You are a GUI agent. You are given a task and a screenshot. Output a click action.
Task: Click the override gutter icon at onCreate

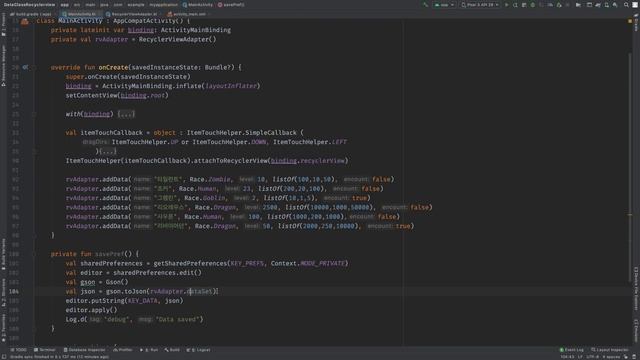25,67
